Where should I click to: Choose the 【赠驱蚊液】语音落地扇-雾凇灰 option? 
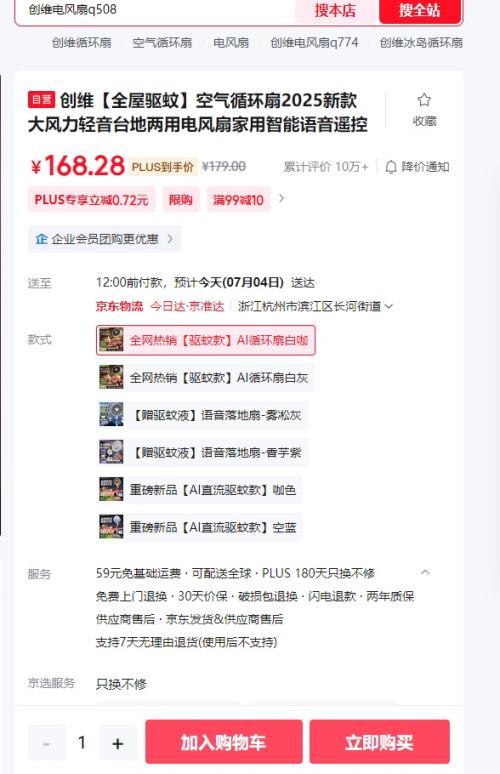(202, 415)
